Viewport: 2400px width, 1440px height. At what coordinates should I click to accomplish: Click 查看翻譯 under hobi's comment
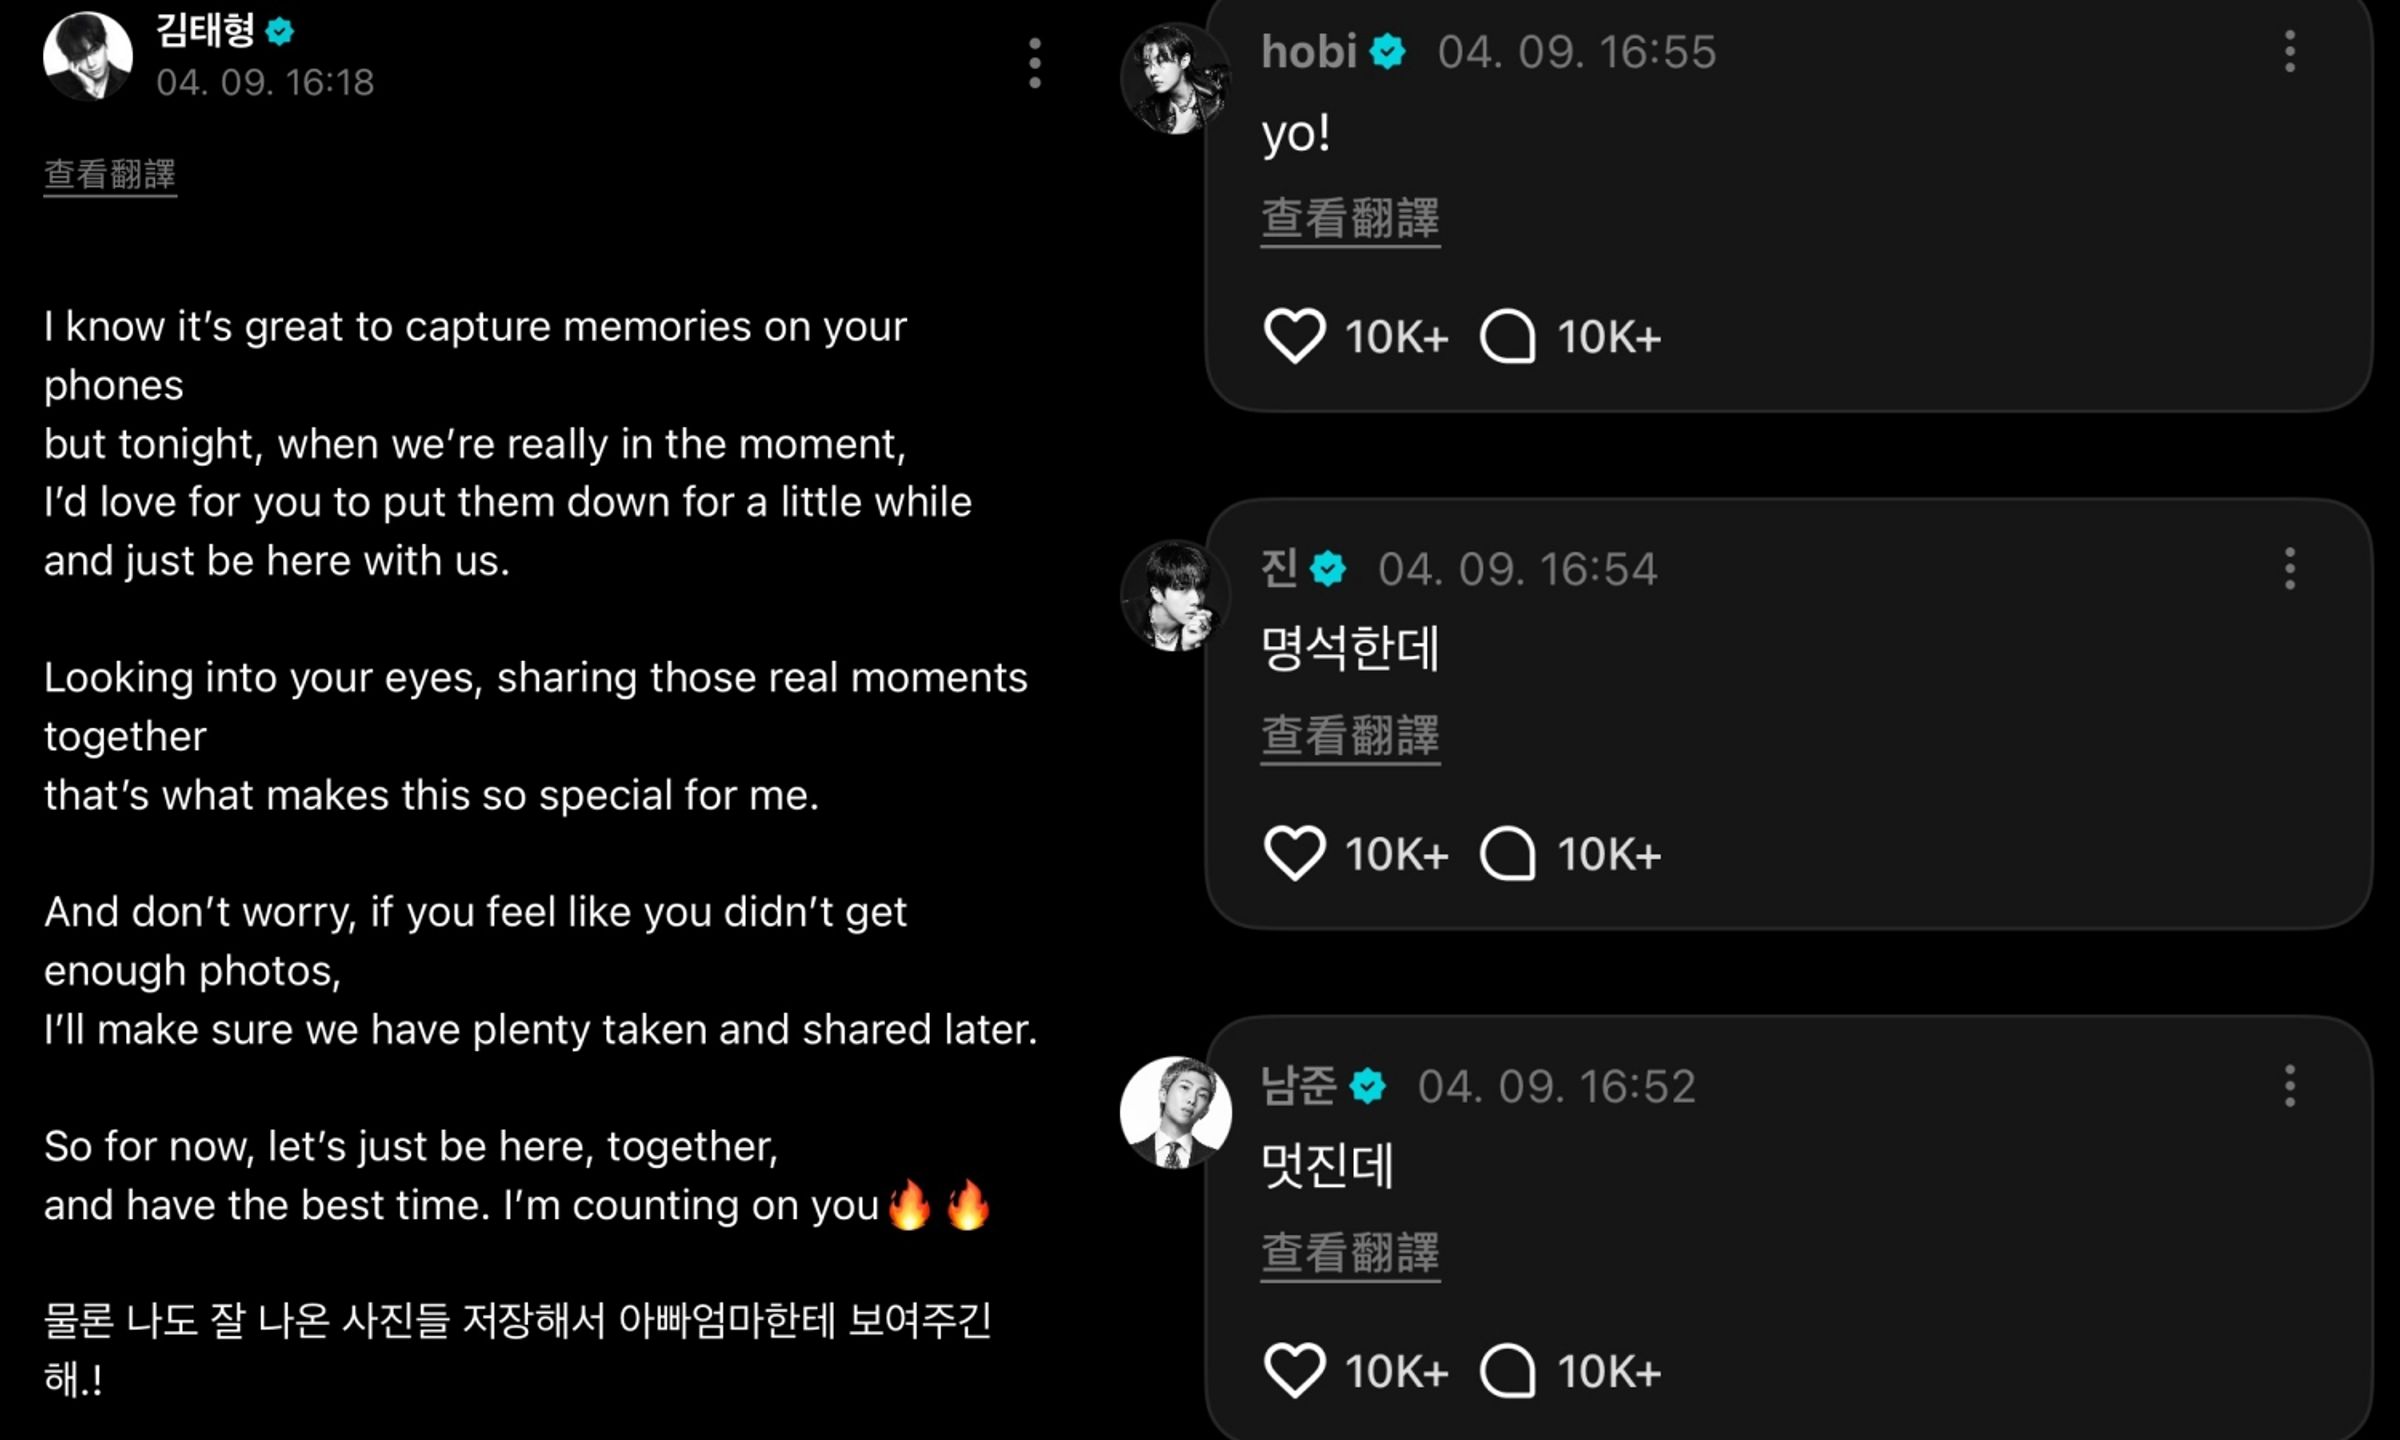[x=1350, y=220]
